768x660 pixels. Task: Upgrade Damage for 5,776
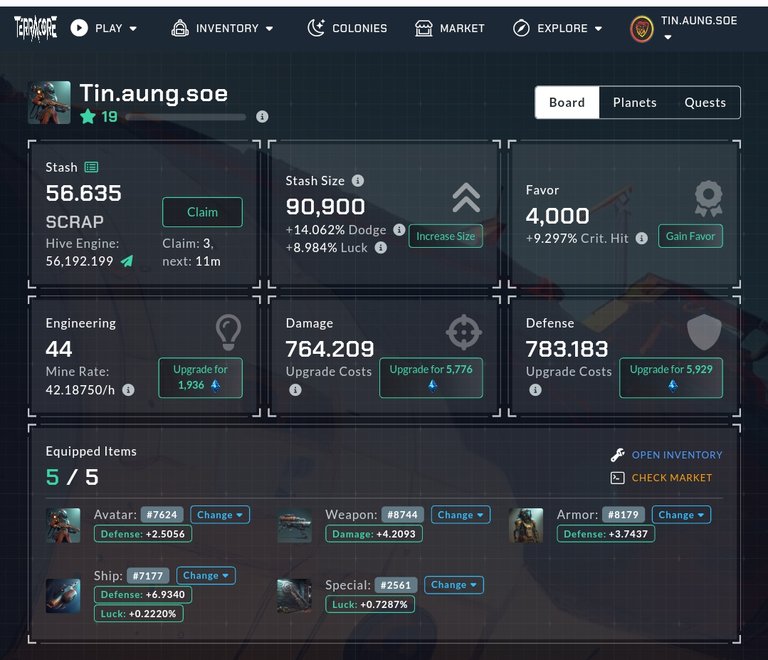coord(431,377)
